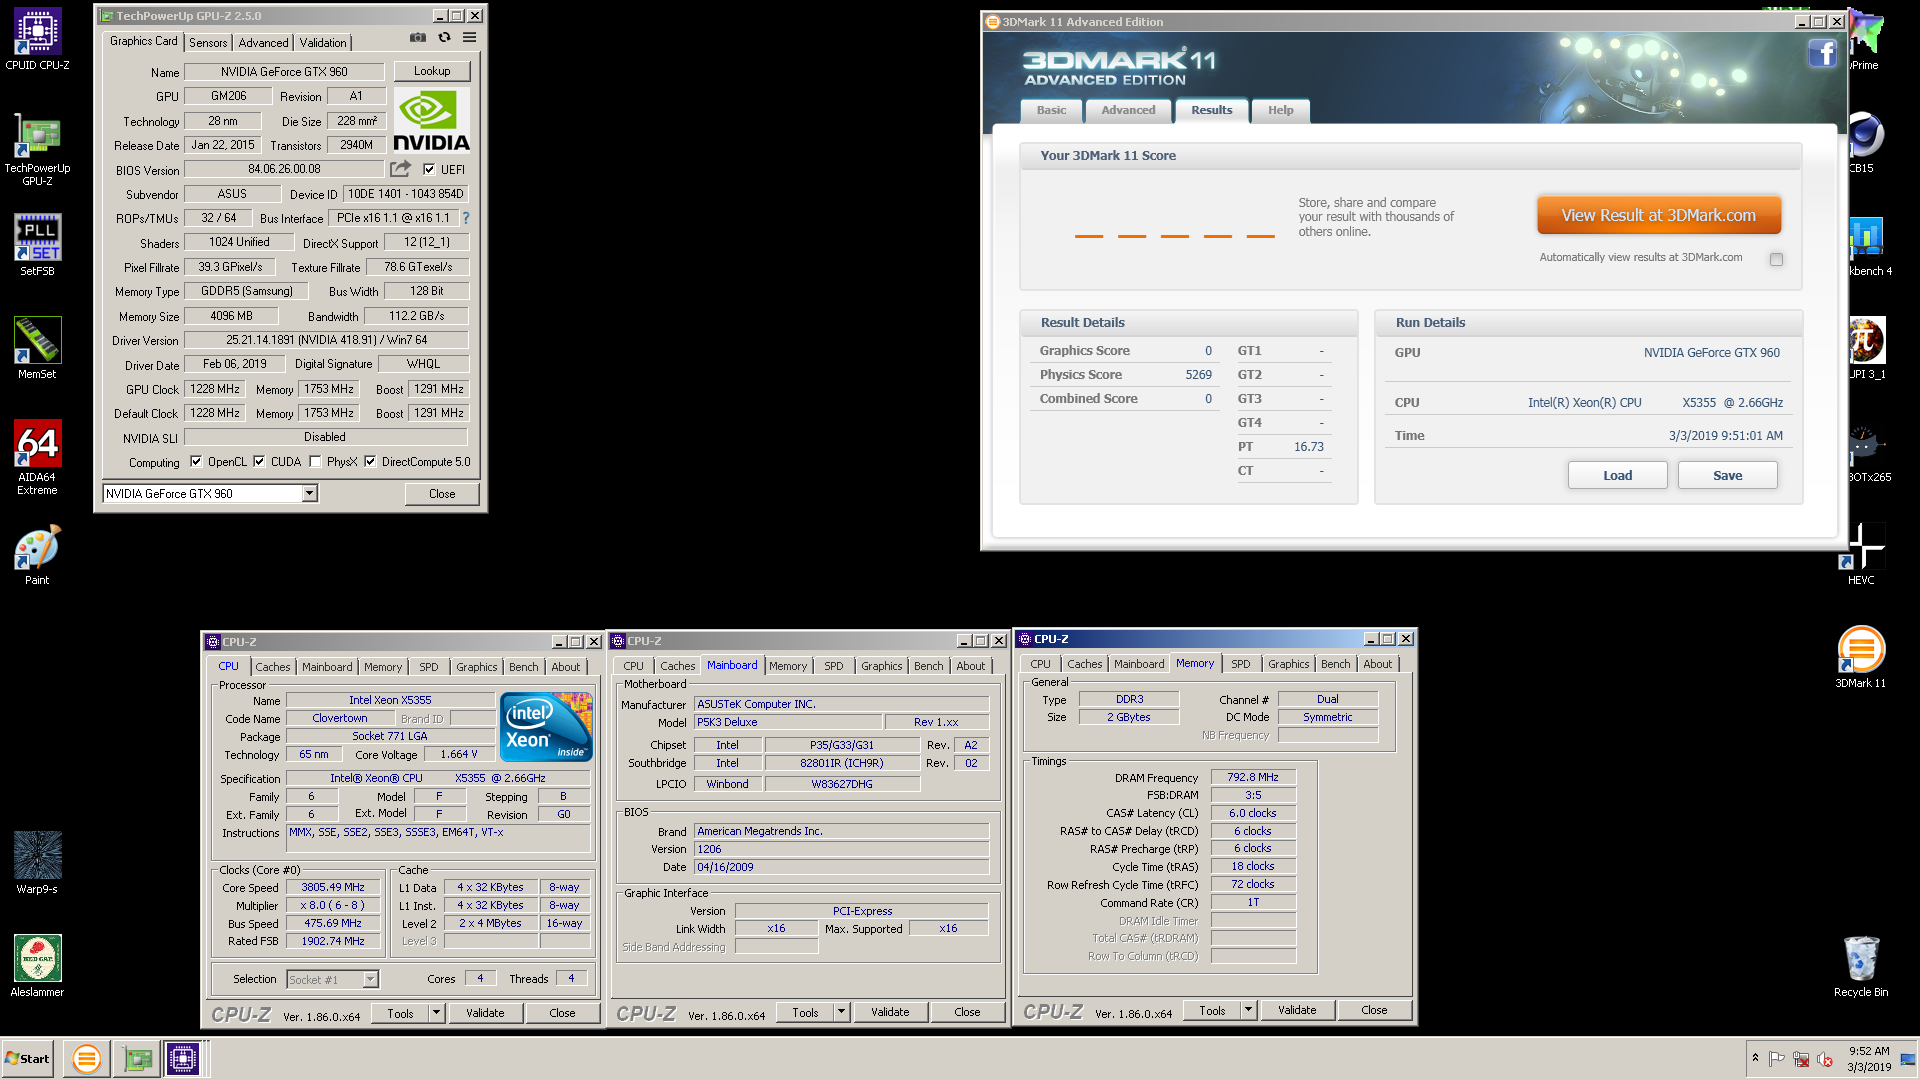Open the Help tab in 3DMark 11
This screenshot has height=1080, width=1920.
tap(1280, 111)
